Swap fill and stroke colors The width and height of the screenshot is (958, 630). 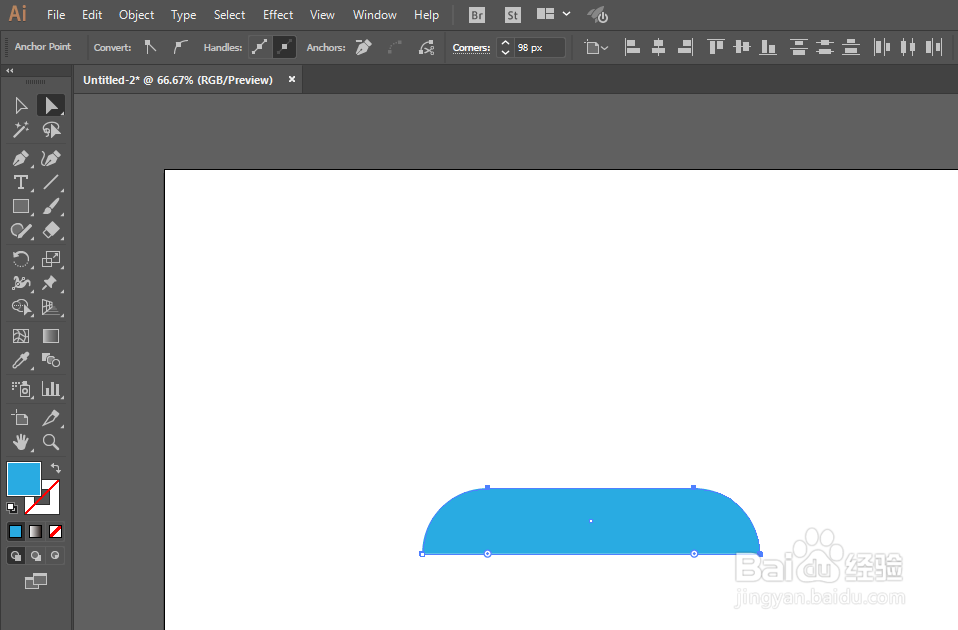pyautogui.click(x=56, y=468)
